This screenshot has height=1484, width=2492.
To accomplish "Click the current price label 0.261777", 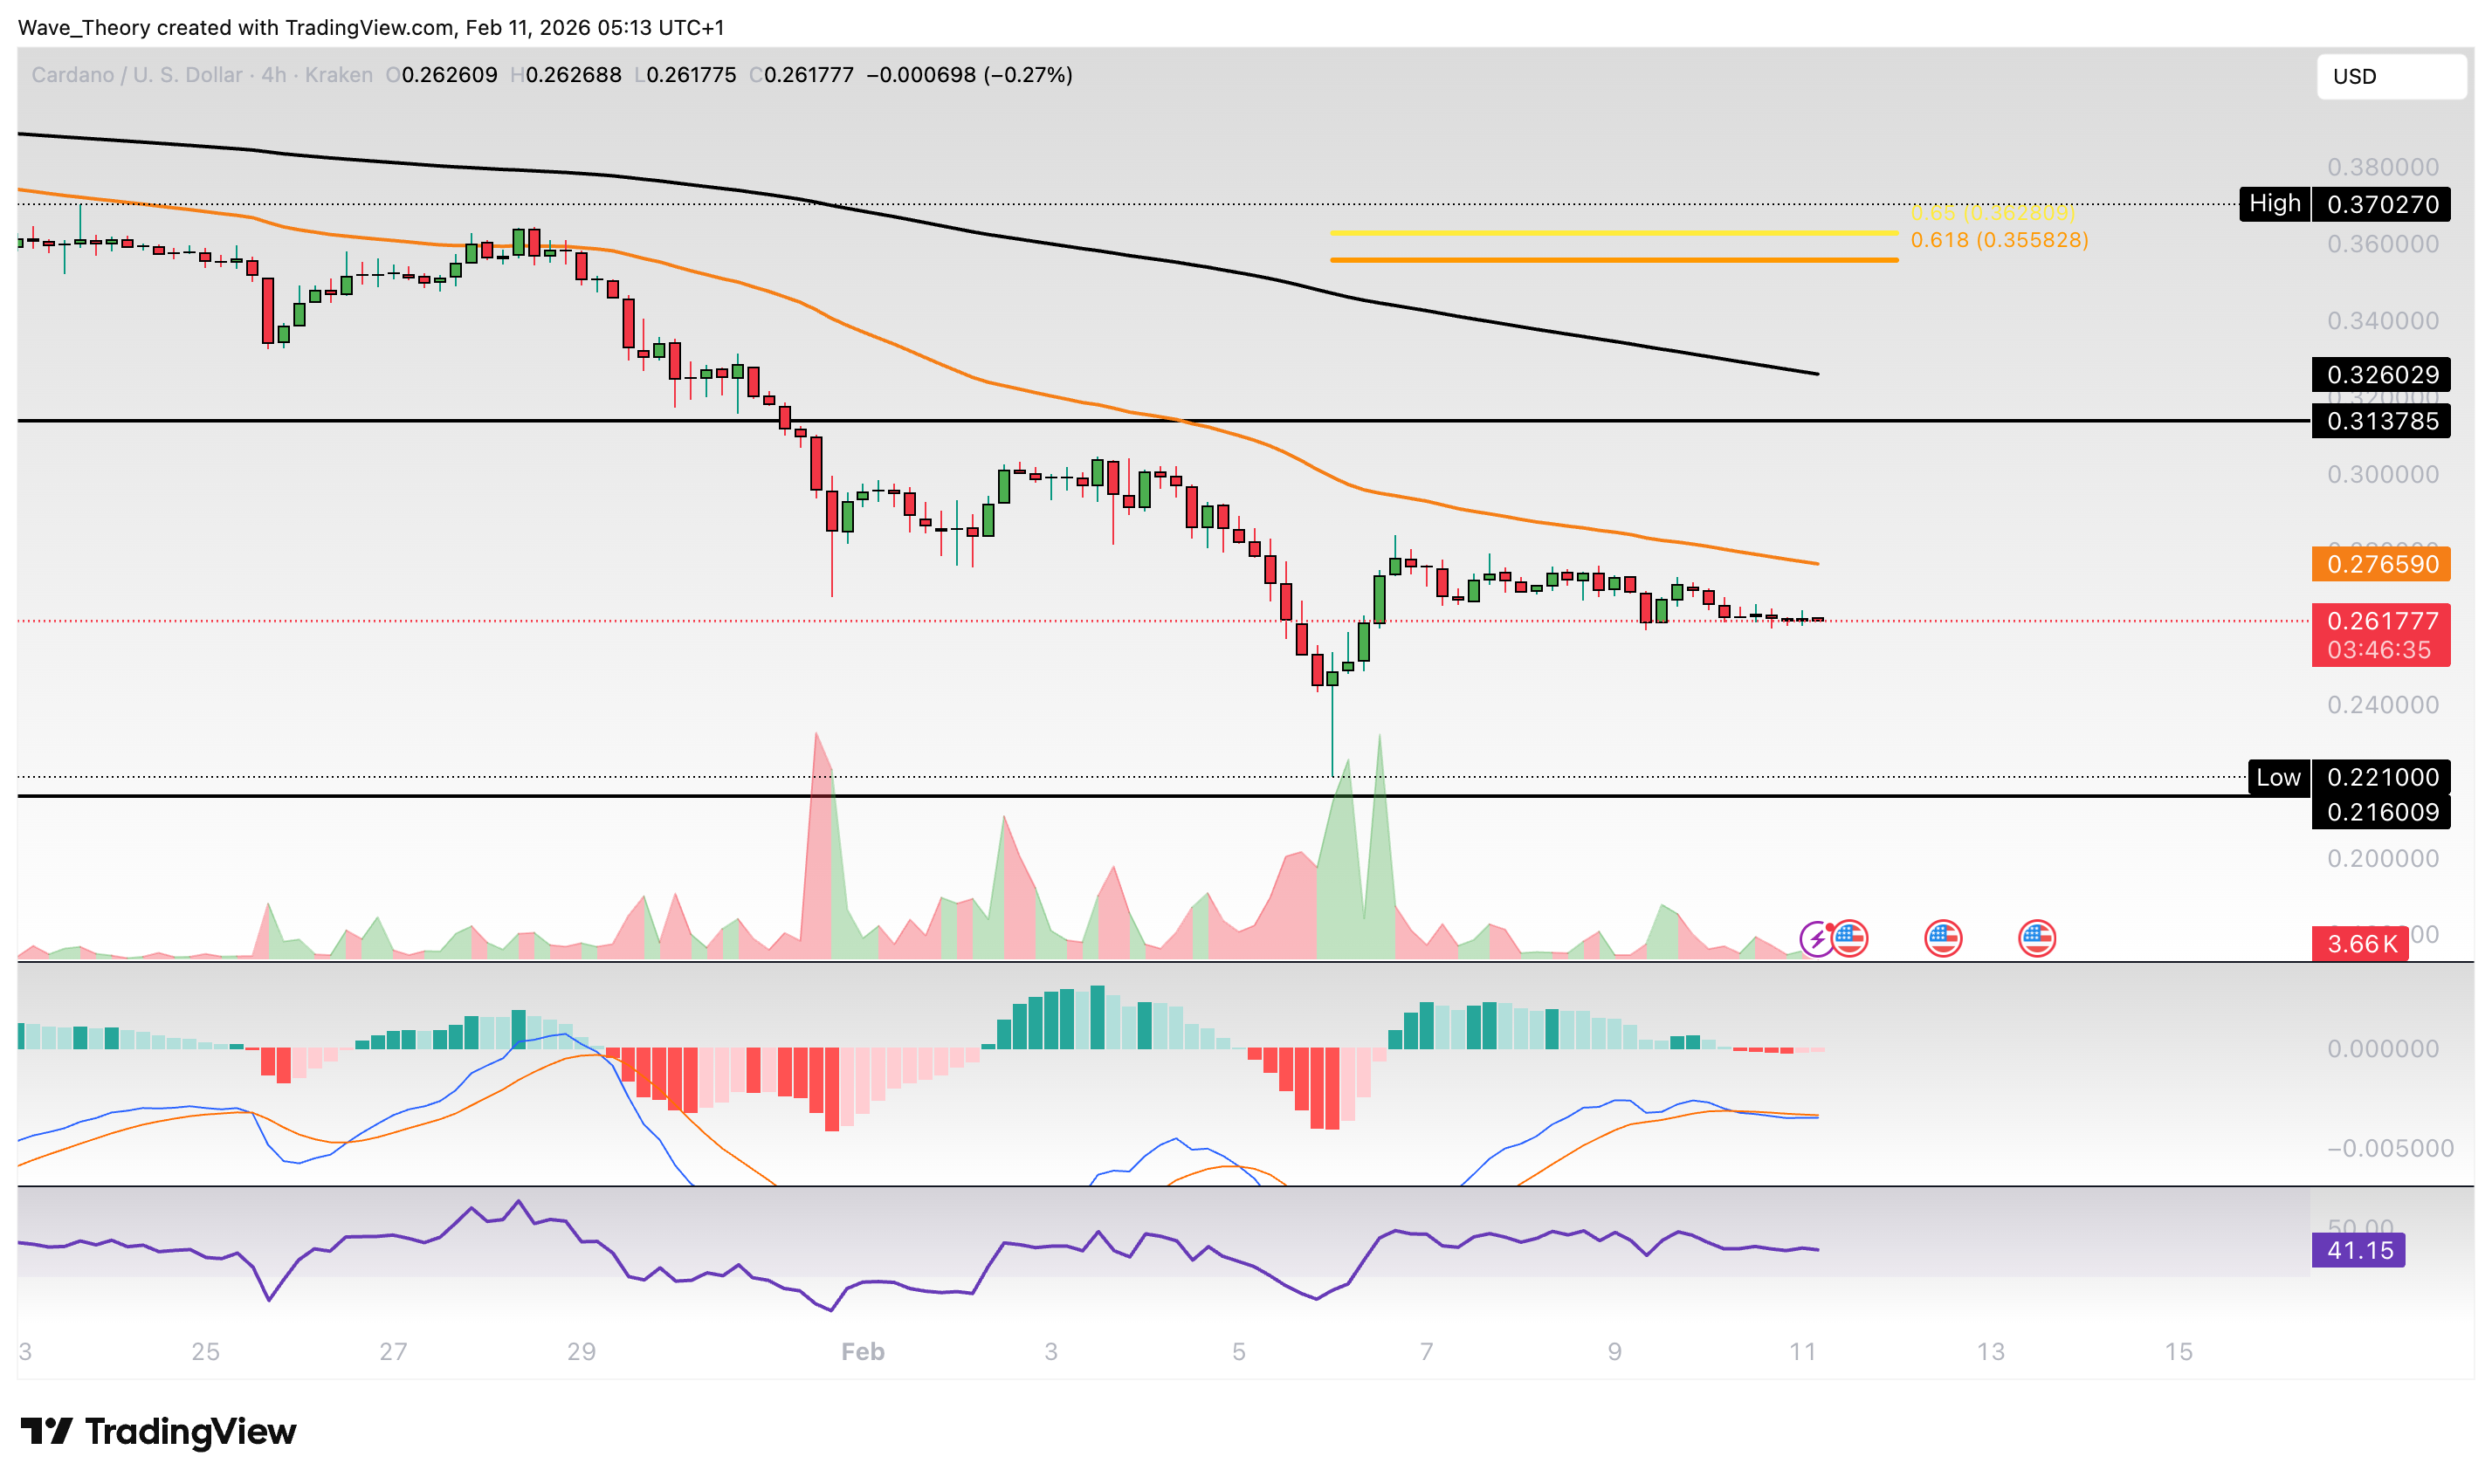I will coord(2381,622).
